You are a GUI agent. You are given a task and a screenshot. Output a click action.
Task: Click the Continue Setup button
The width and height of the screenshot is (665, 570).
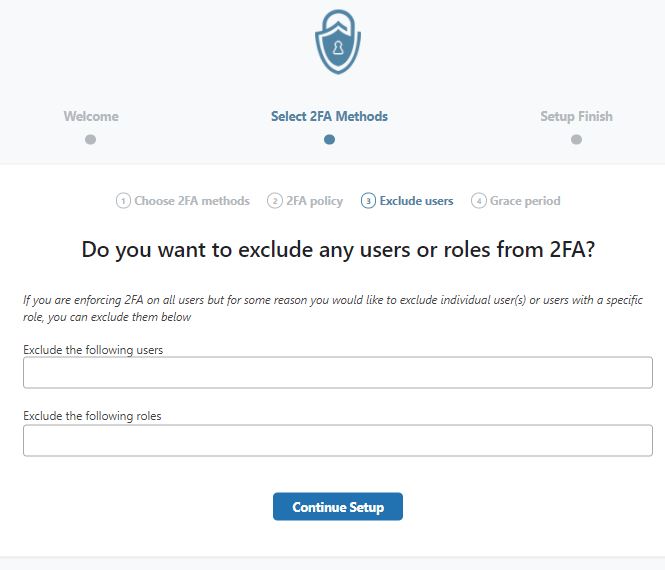click(x=338, y=506)
